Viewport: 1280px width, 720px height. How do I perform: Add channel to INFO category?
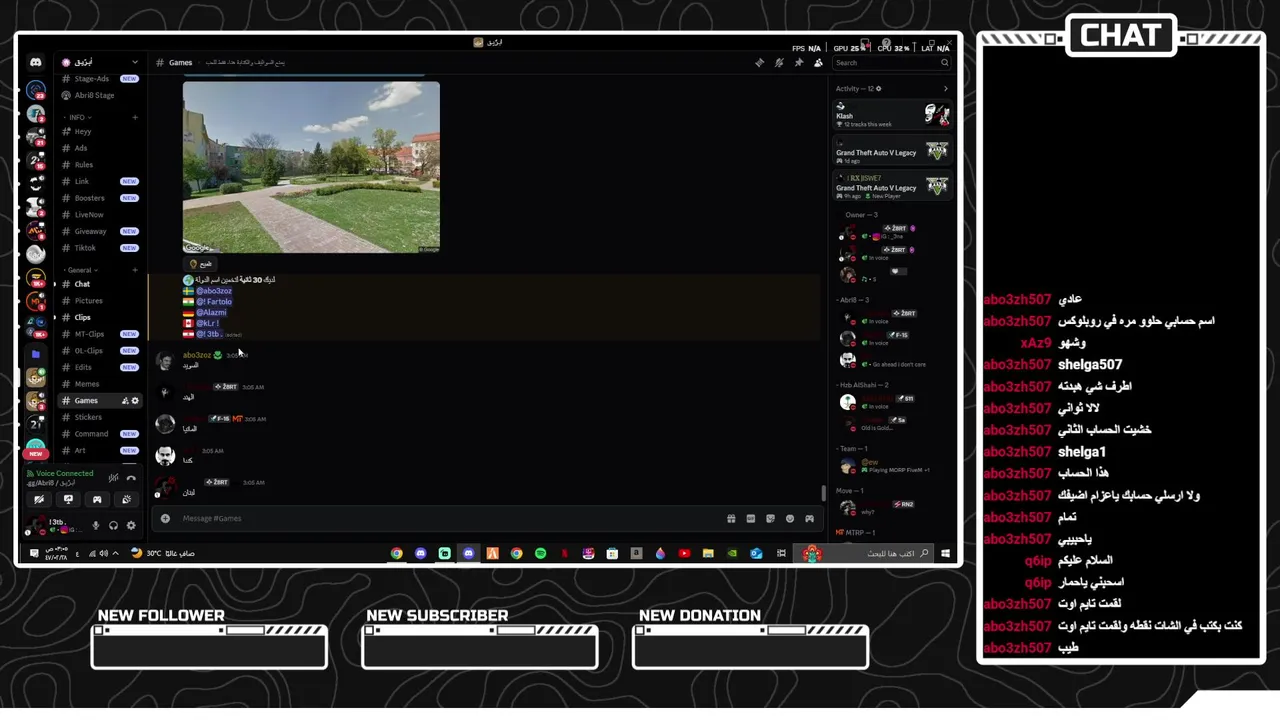click(x=135, y=117)
